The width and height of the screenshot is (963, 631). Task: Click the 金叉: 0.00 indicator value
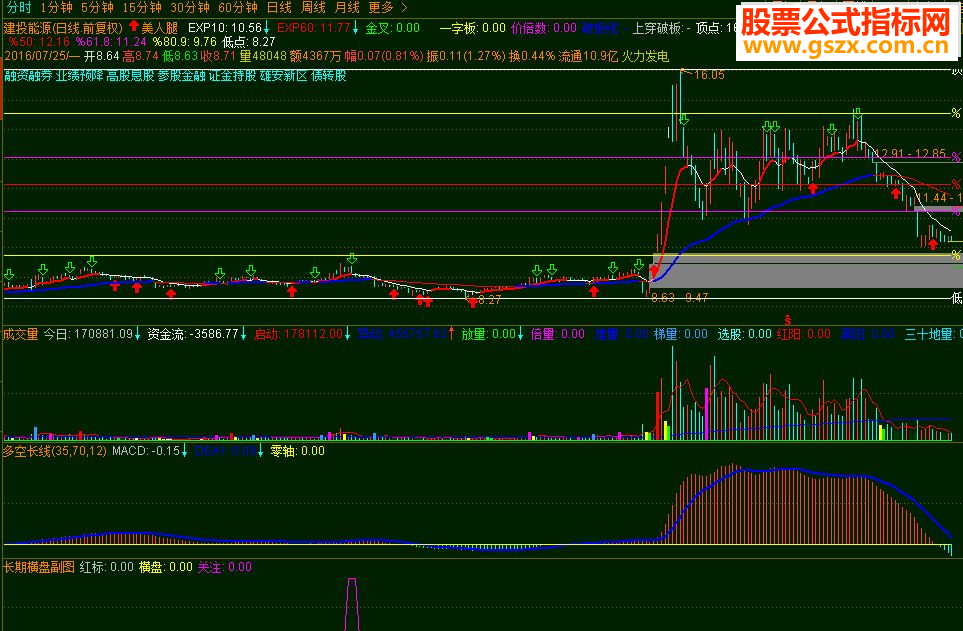(x=392, y=28)
